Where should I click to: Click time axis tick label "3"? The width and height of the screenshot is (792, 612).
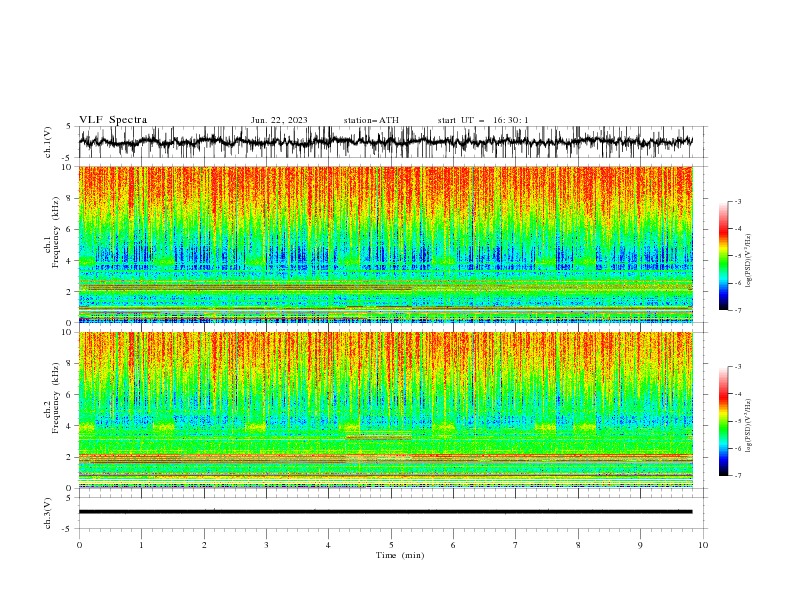click(x=266, y=545)
